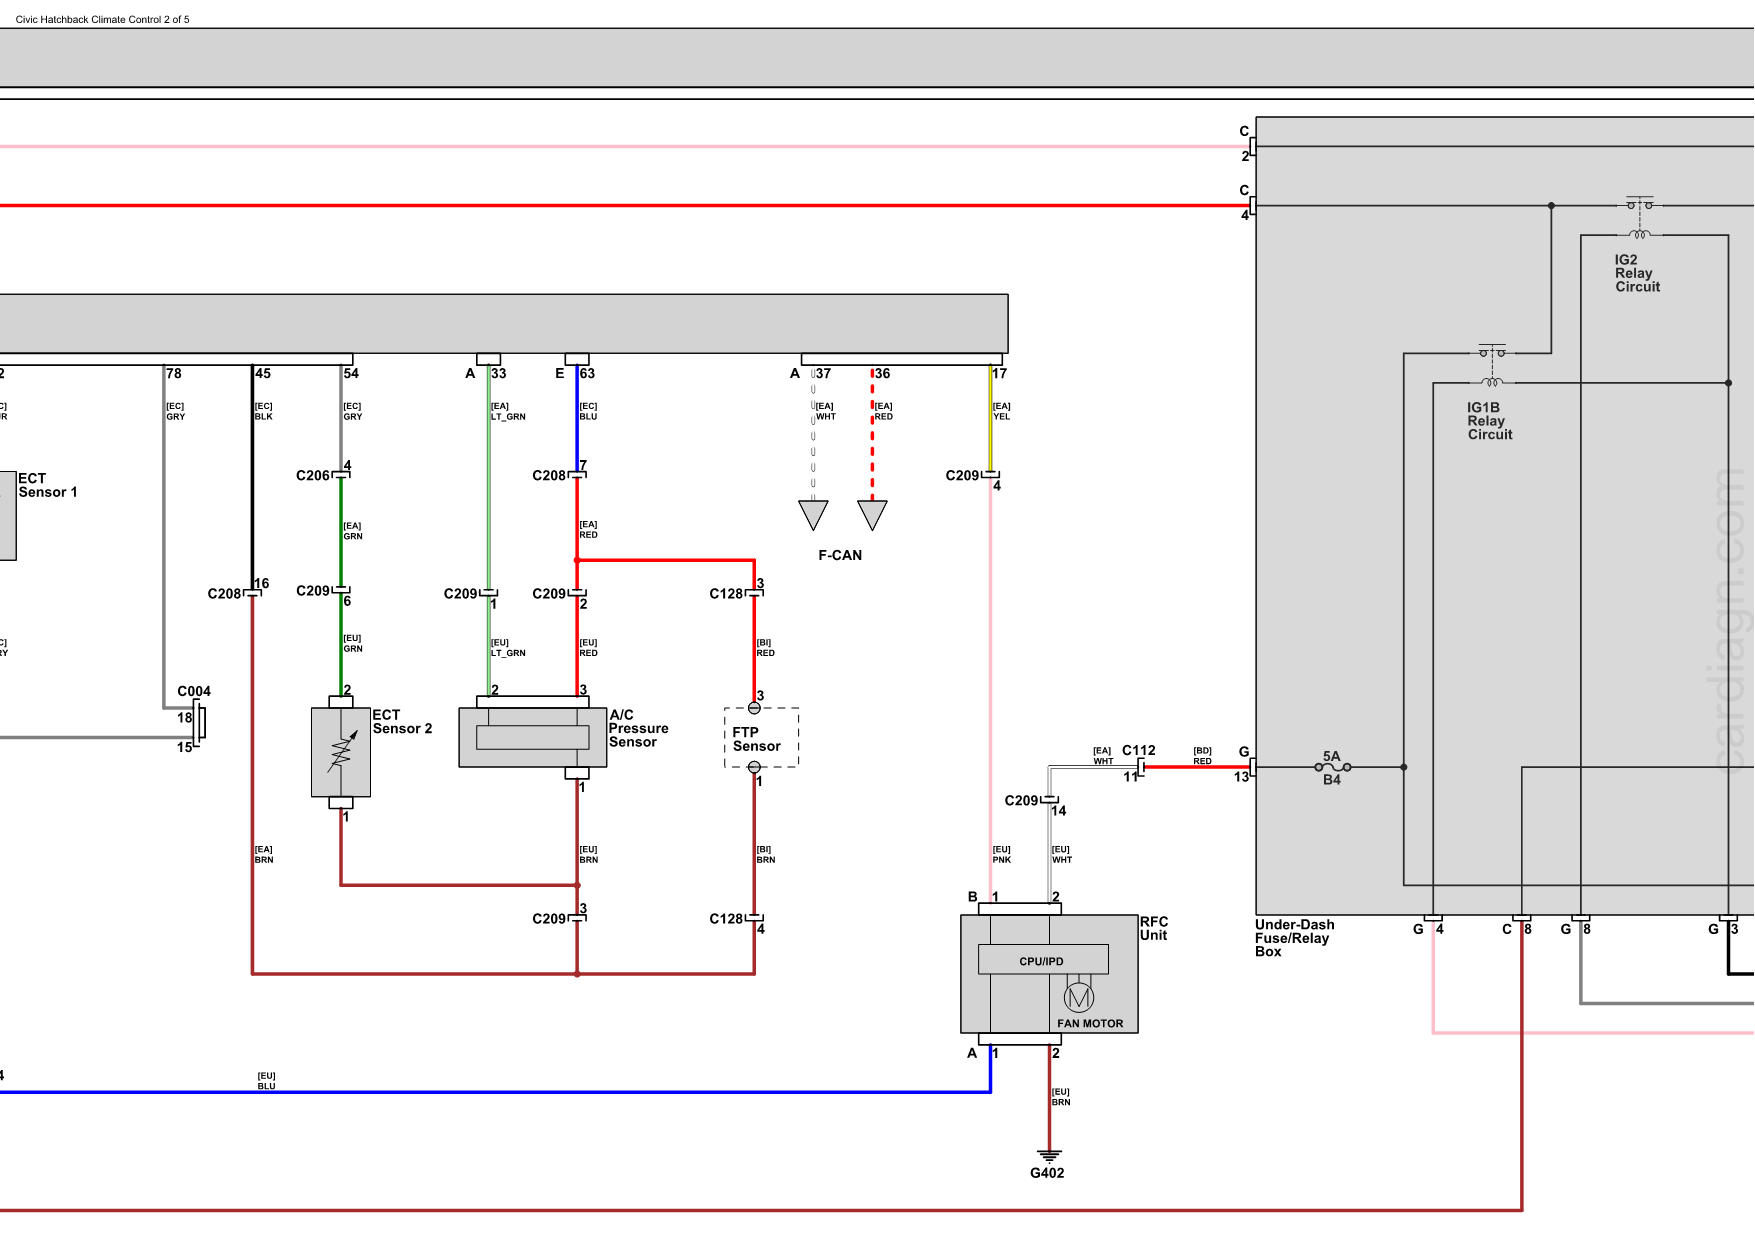Click the Under-Dash Fuse/Relay Box label
Screen dimensions: 1755x1241
pyautogui.click(x=1295, y=938)
